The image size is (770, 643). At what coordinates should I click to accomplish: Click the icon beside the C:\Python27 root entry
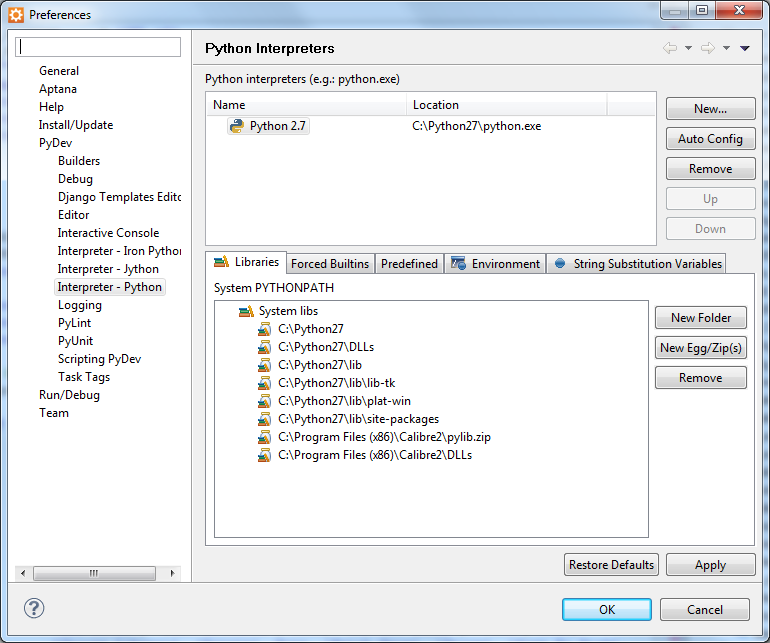pos(264,329)
